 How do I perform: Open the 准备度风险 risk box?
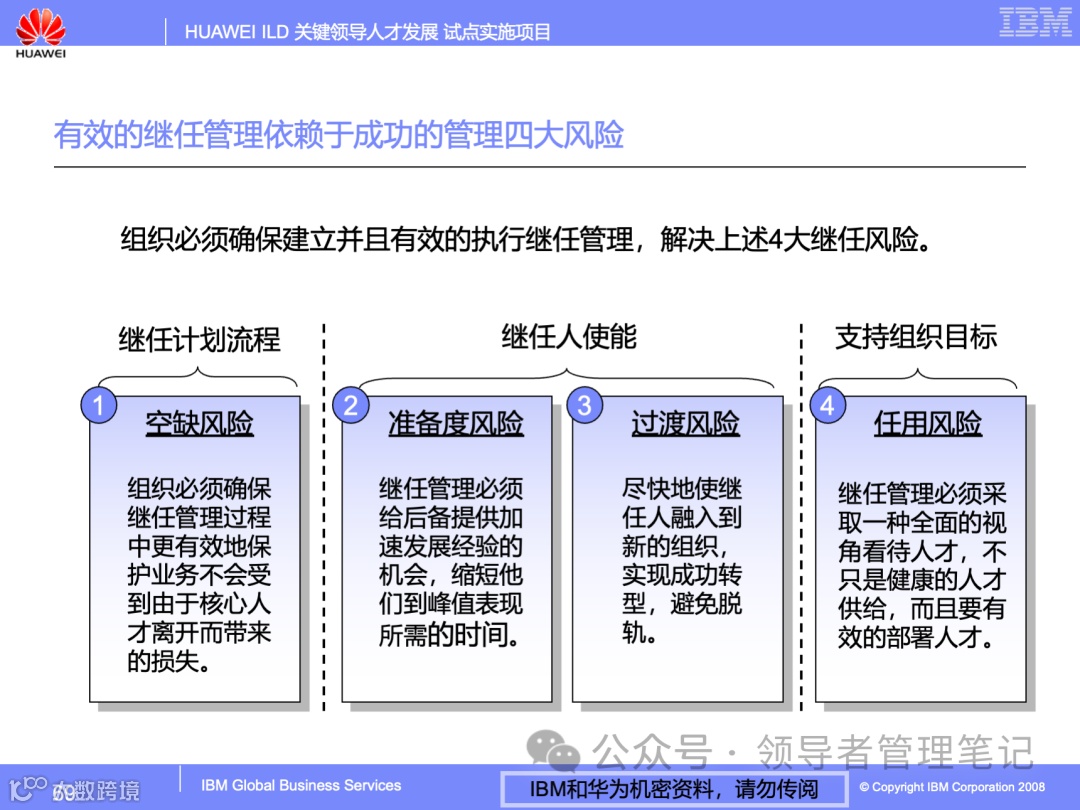pos(449,550)
